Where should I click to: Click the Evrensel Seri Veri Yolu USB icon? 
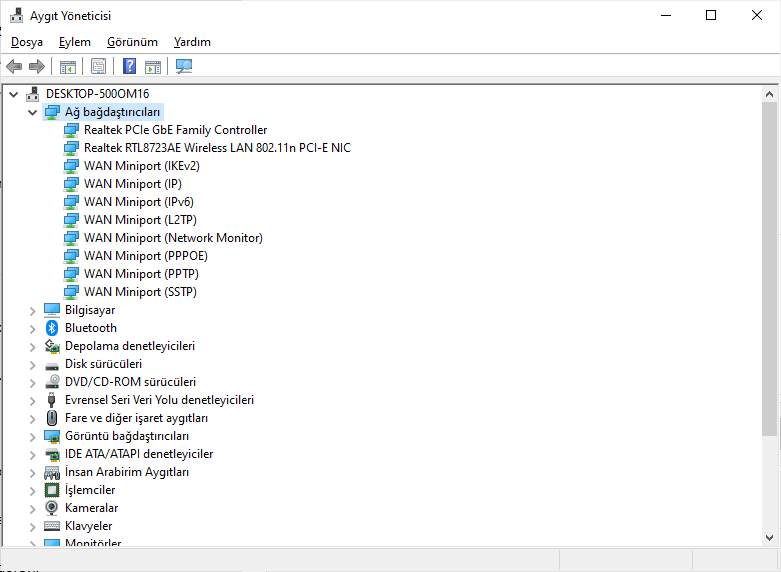[x=51, y=400]
